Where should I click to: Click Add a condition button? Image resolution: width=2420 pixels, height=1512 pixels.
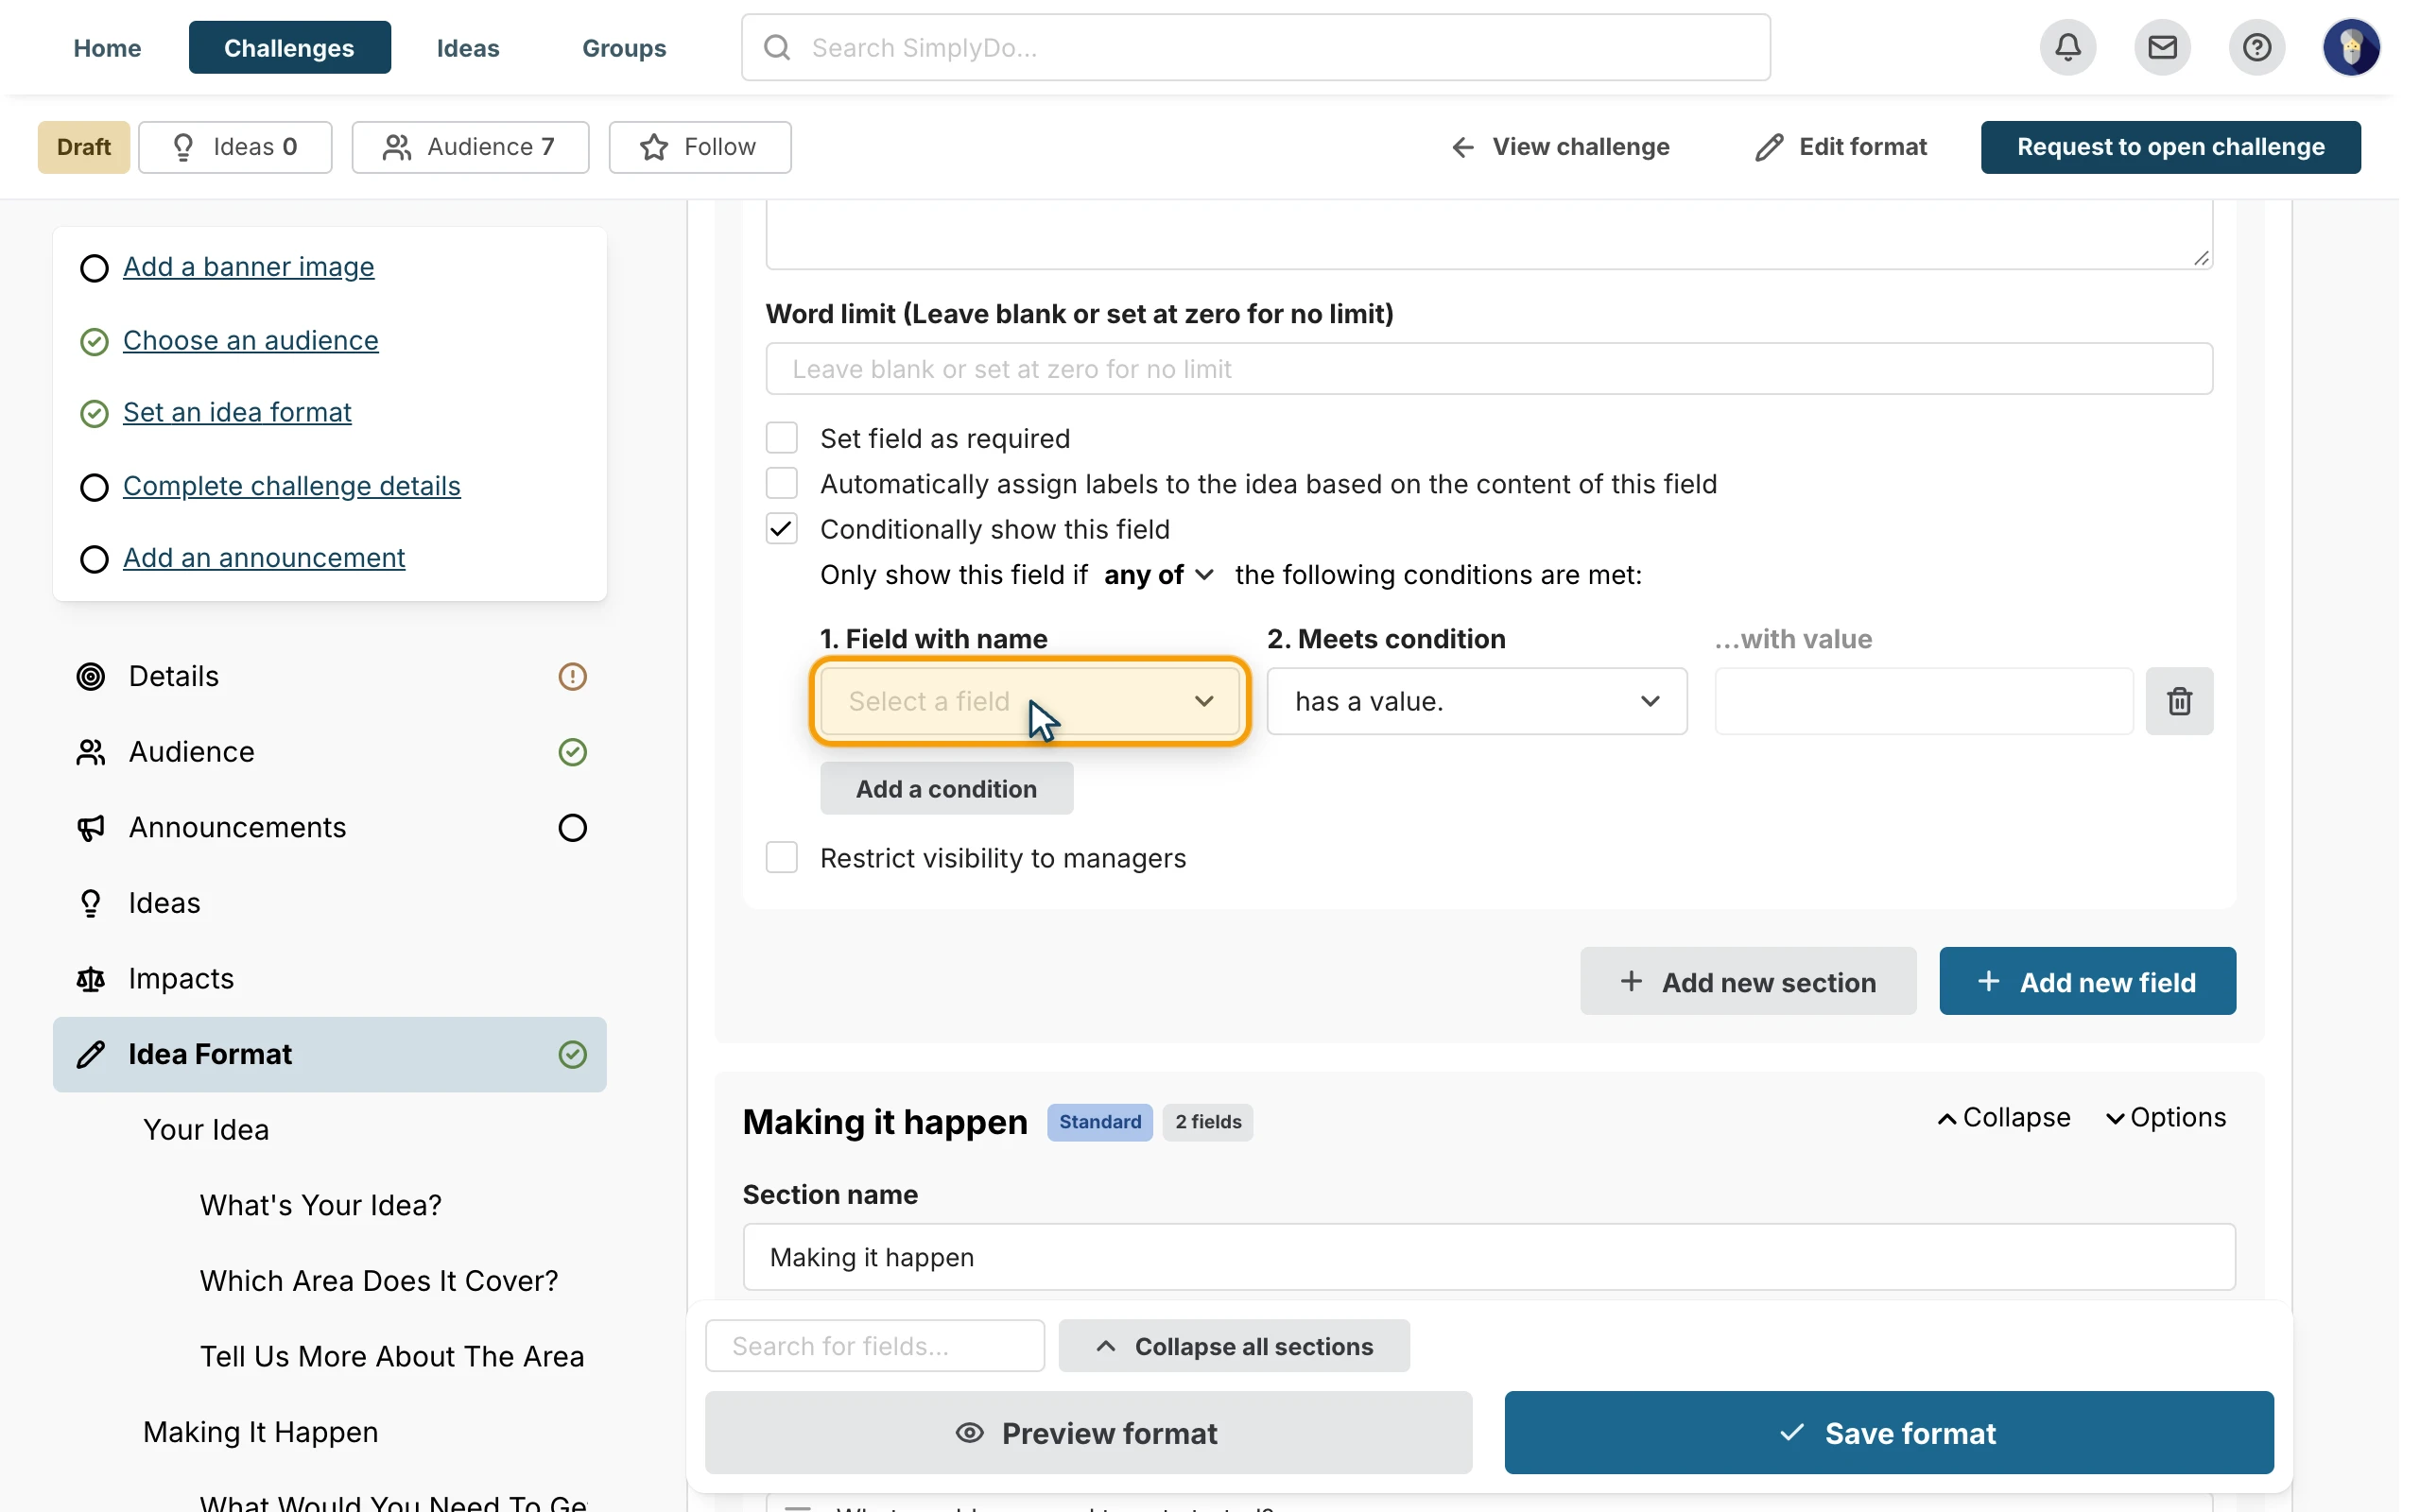pos(946,789)
